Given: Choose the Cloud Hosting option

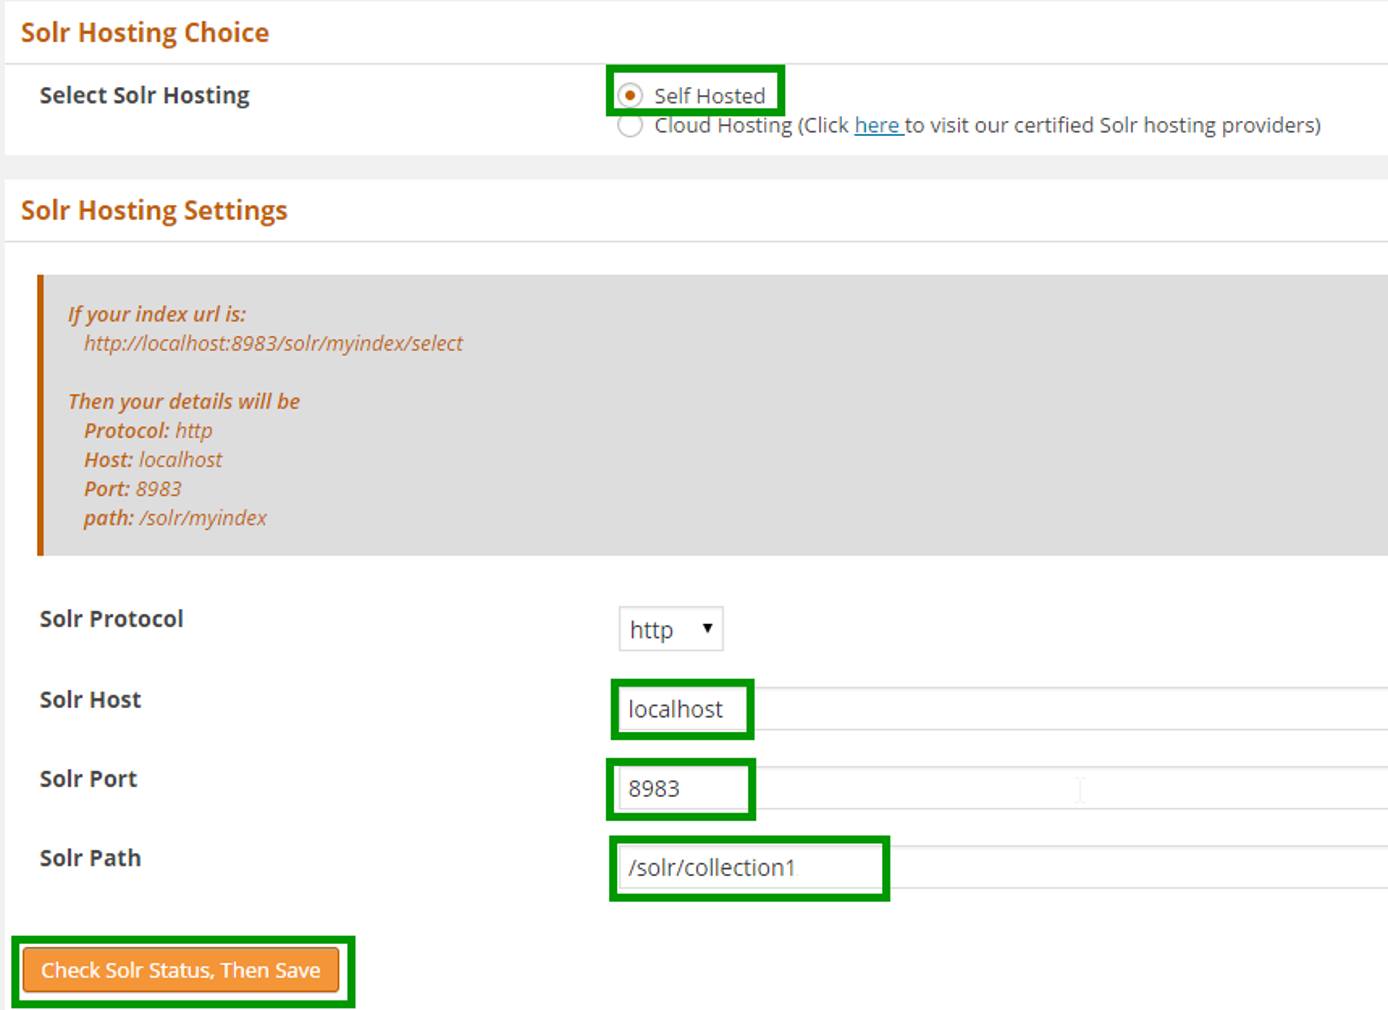Looking at the screenshot, I should tap(630, 126).
